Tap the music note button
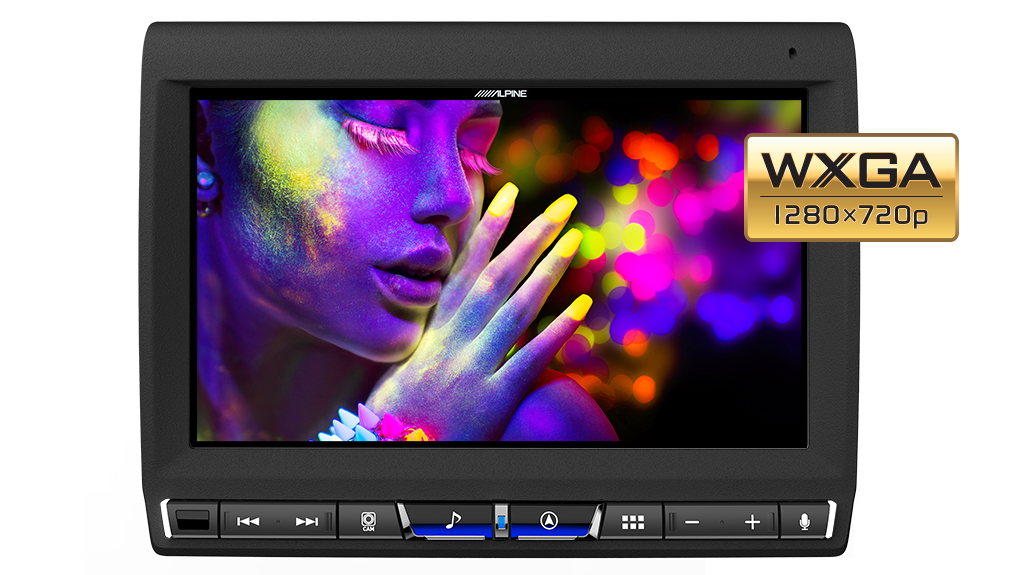 point(452,520)
